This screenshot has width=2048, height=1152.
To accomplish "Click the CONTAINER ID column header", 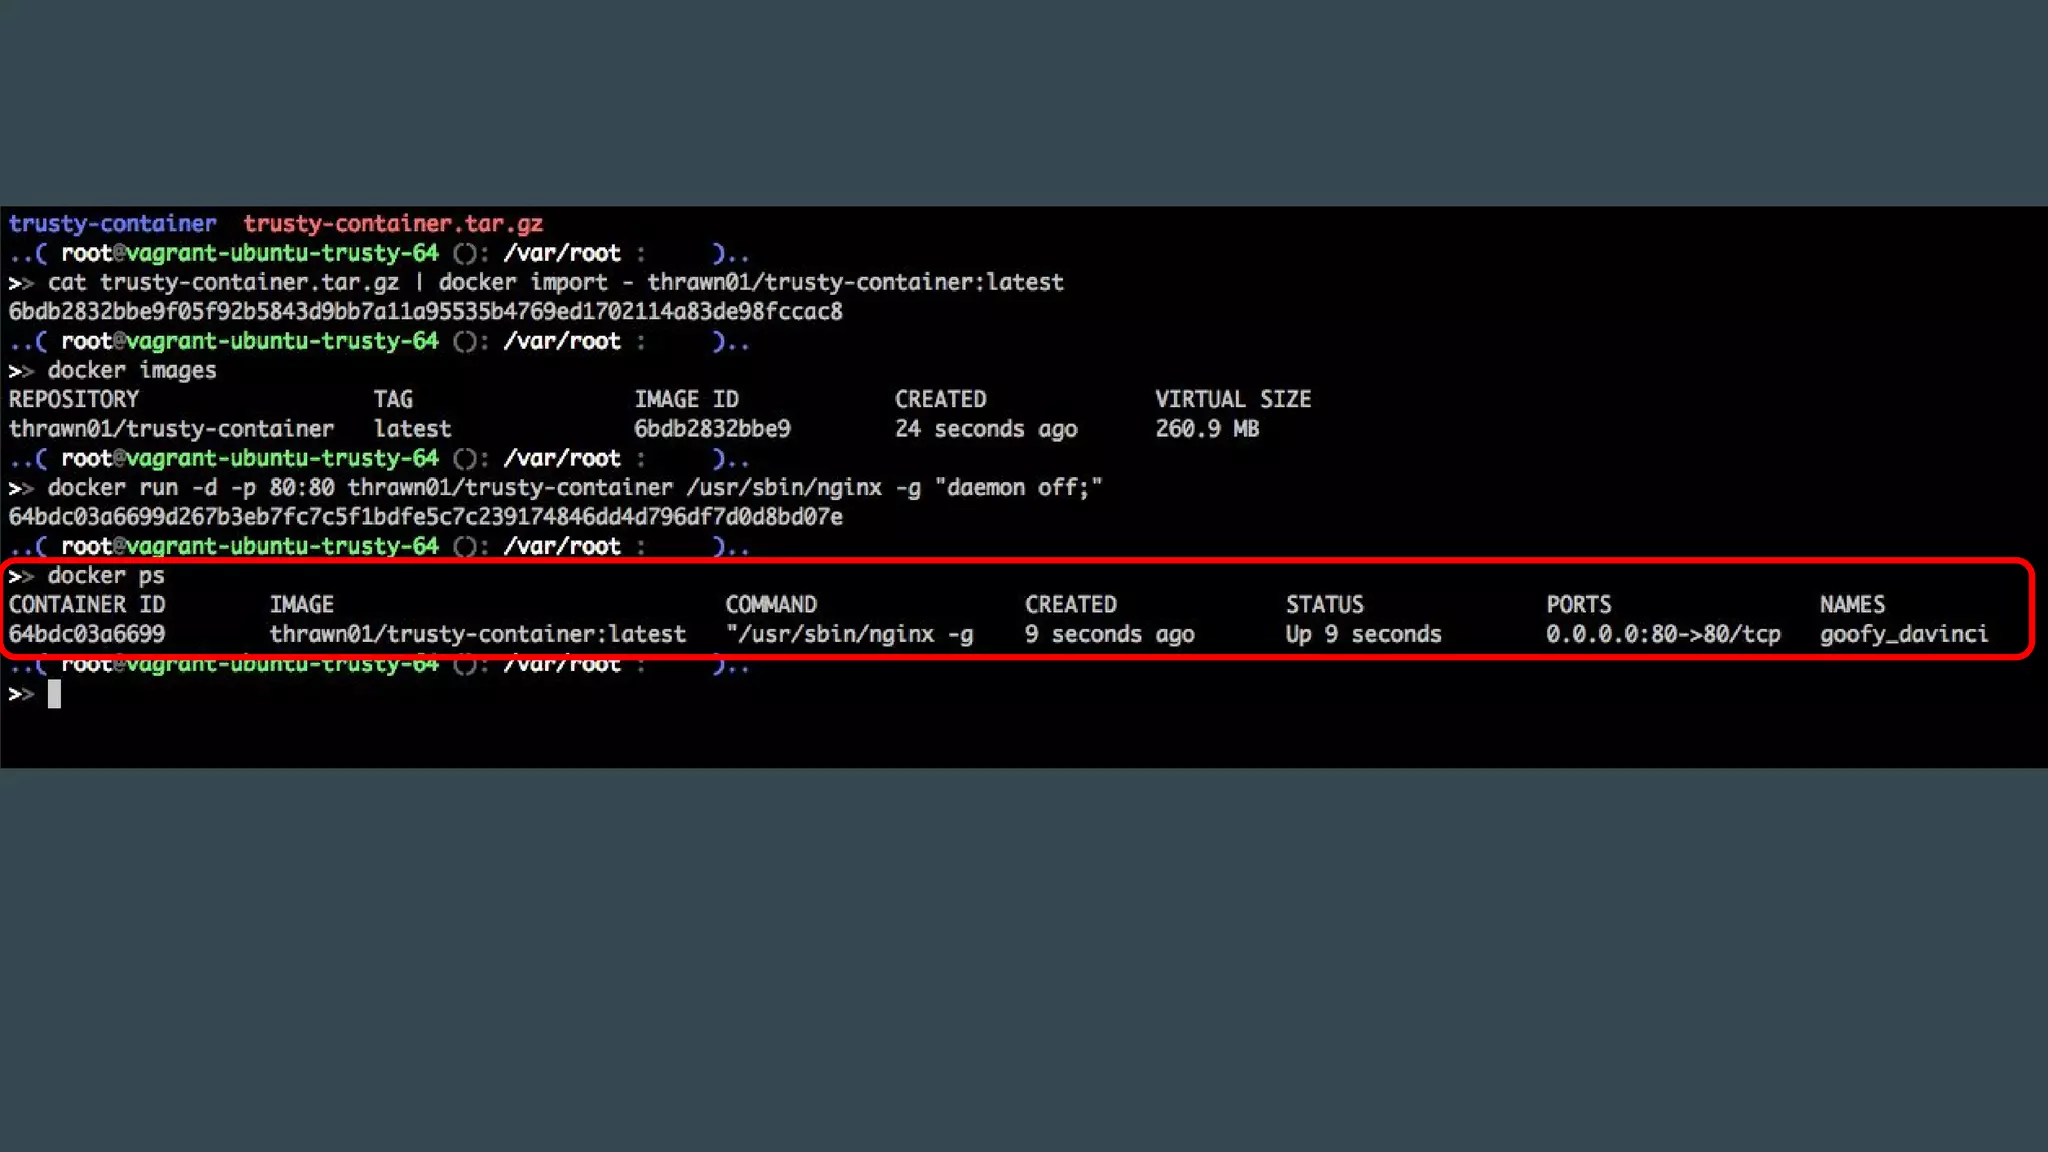I will 87,605.
